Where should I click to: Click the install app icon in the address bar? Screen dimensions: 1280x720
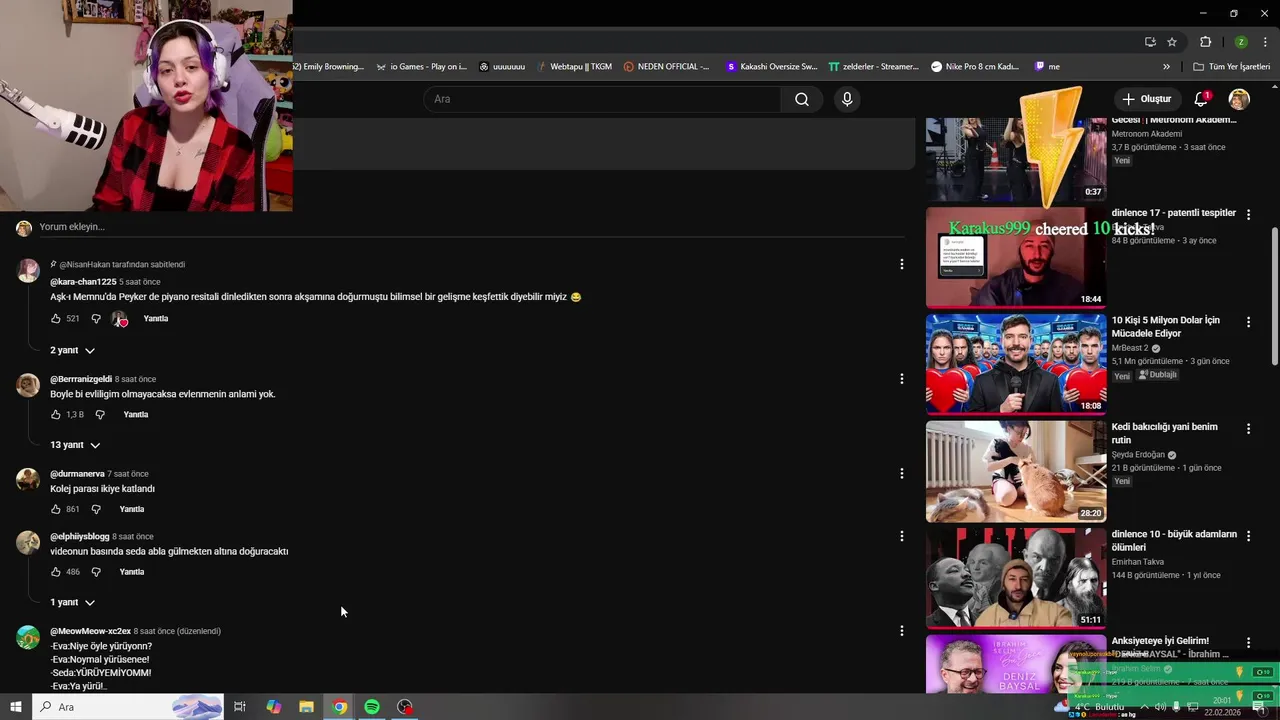(x=1150, y=42)
